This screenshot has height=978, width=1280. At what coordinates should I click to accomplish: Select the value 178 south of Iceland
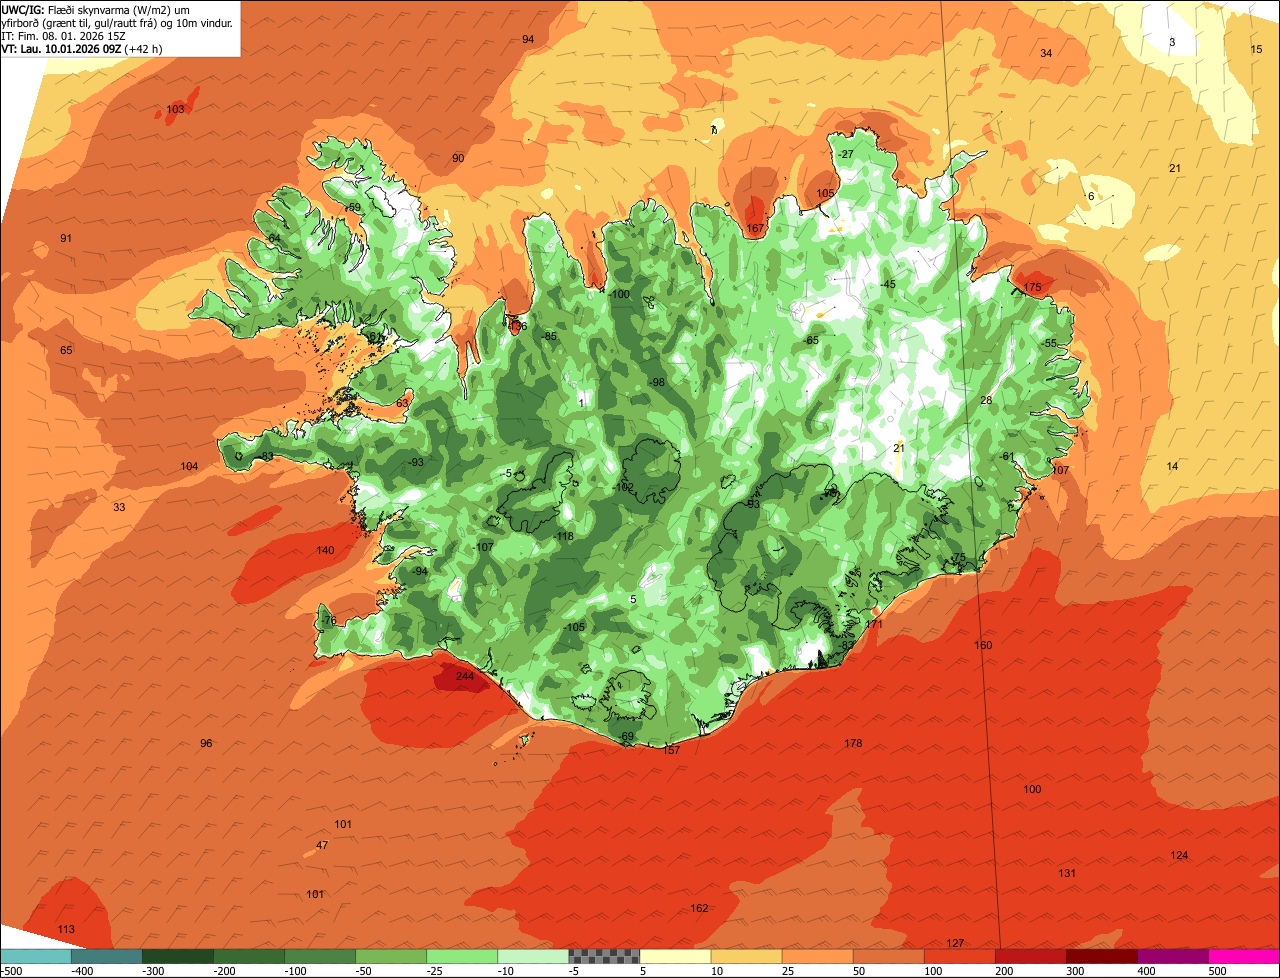[x=853, y=744]
